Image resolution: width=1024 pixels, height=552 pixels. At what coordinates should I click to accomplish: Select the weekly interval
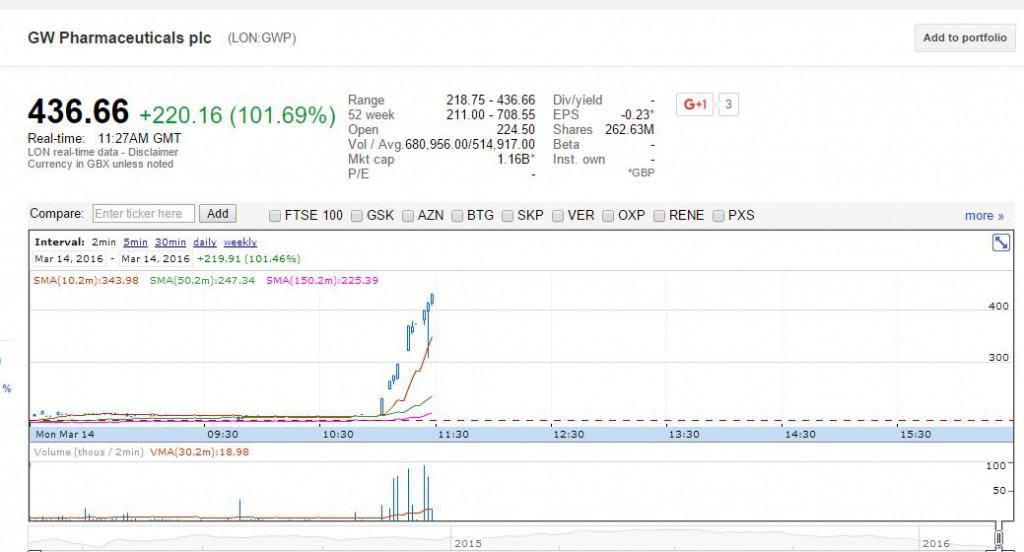click(x=240, y=242)
